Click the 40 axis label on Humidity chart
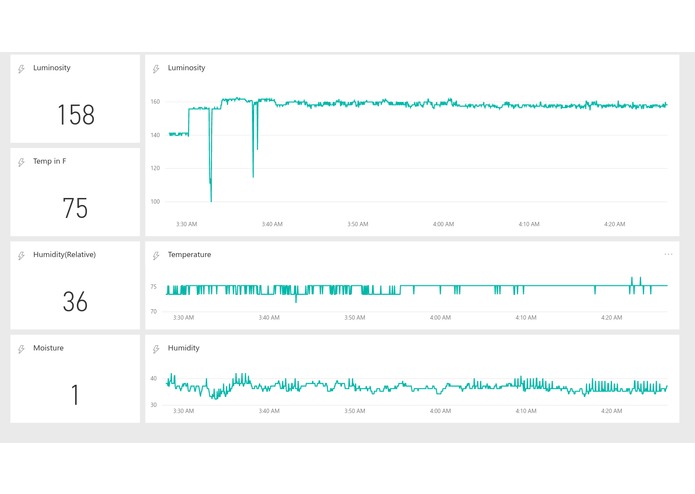 point(153,379)
